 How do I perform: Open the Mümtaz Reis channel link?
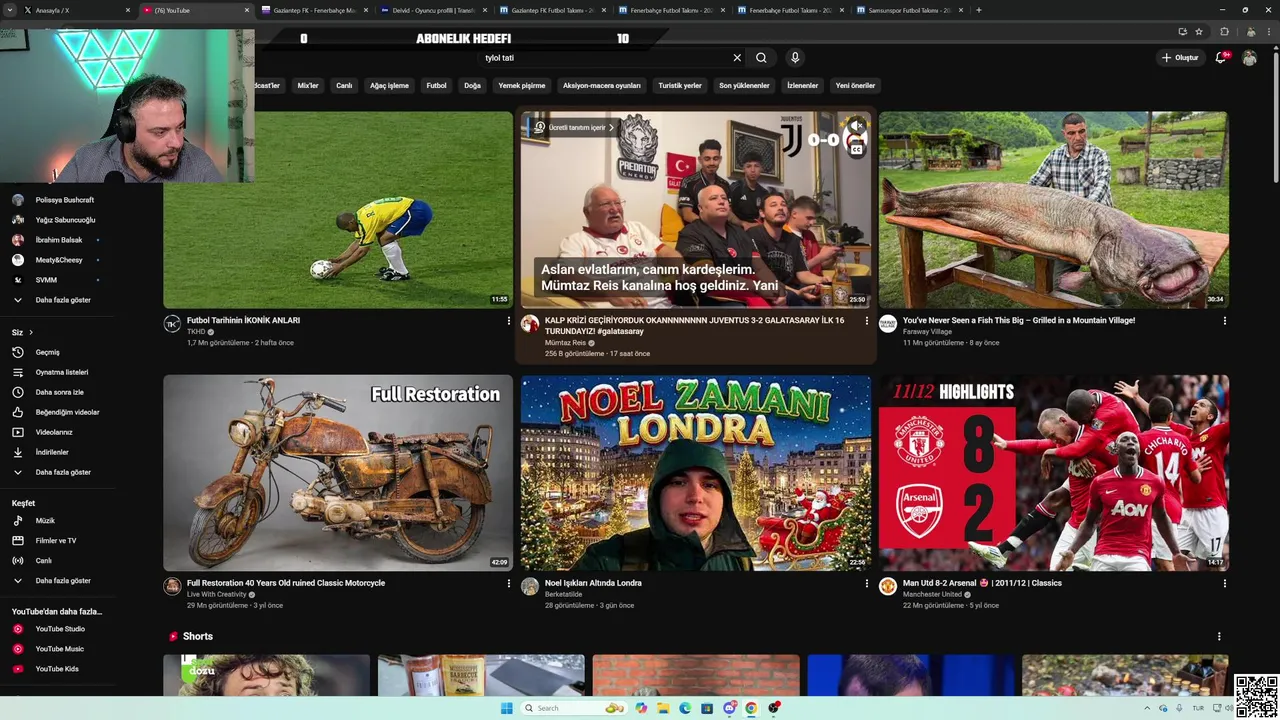coord(565,343)
